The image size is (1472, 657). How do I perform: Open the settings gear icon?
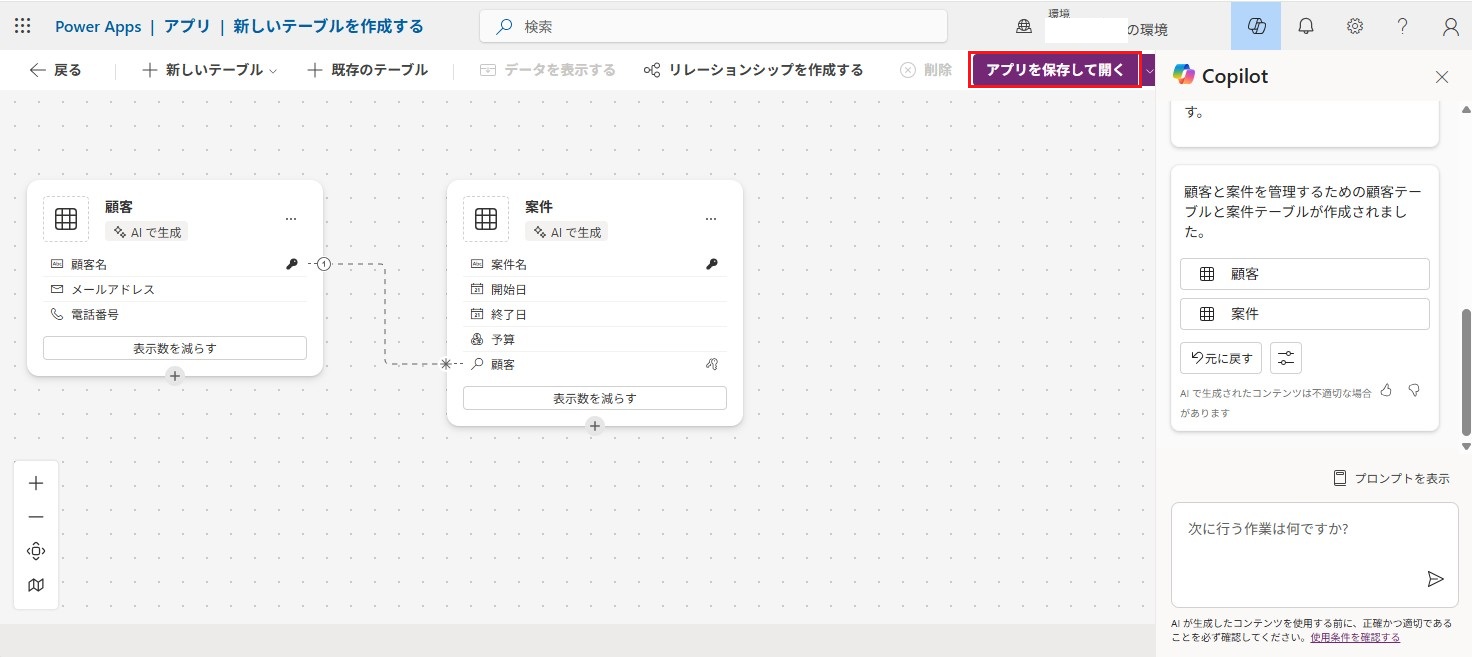pos(1355,27)
